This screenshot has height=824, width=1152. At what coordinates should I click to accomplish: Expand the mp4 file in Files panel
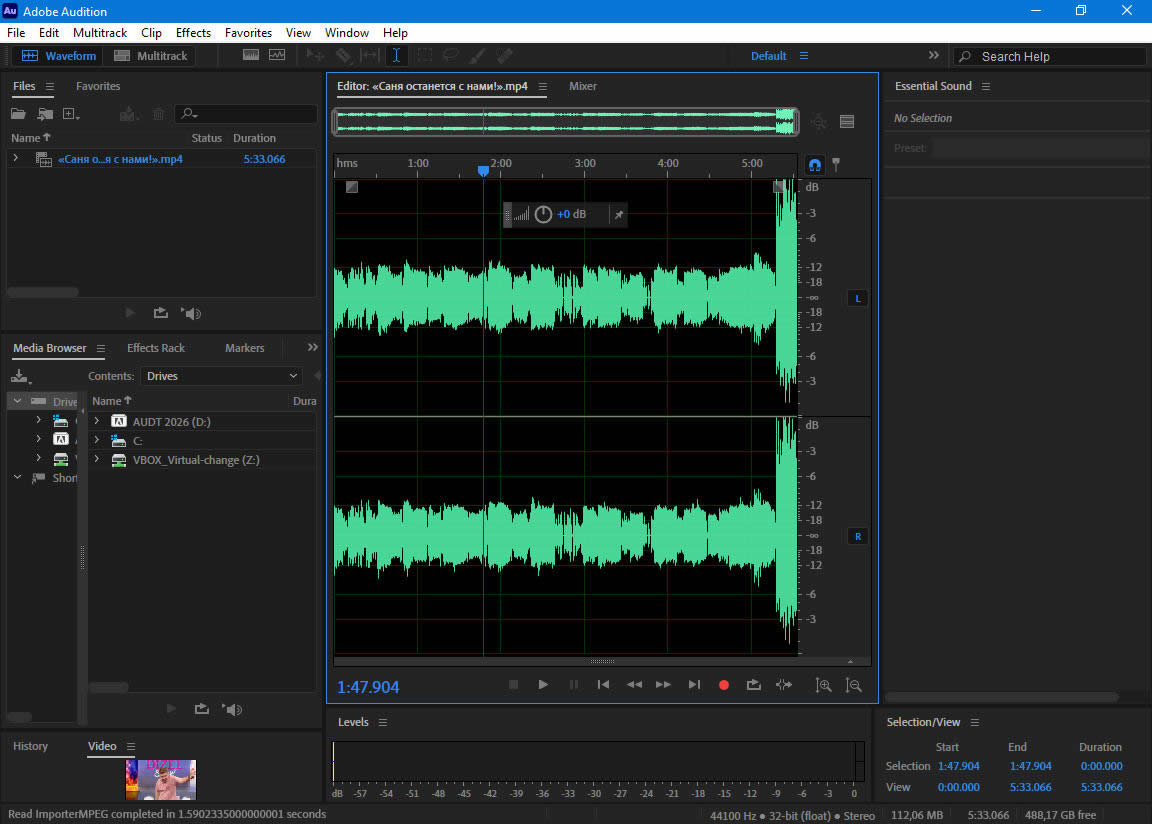(x=16, y=159)
